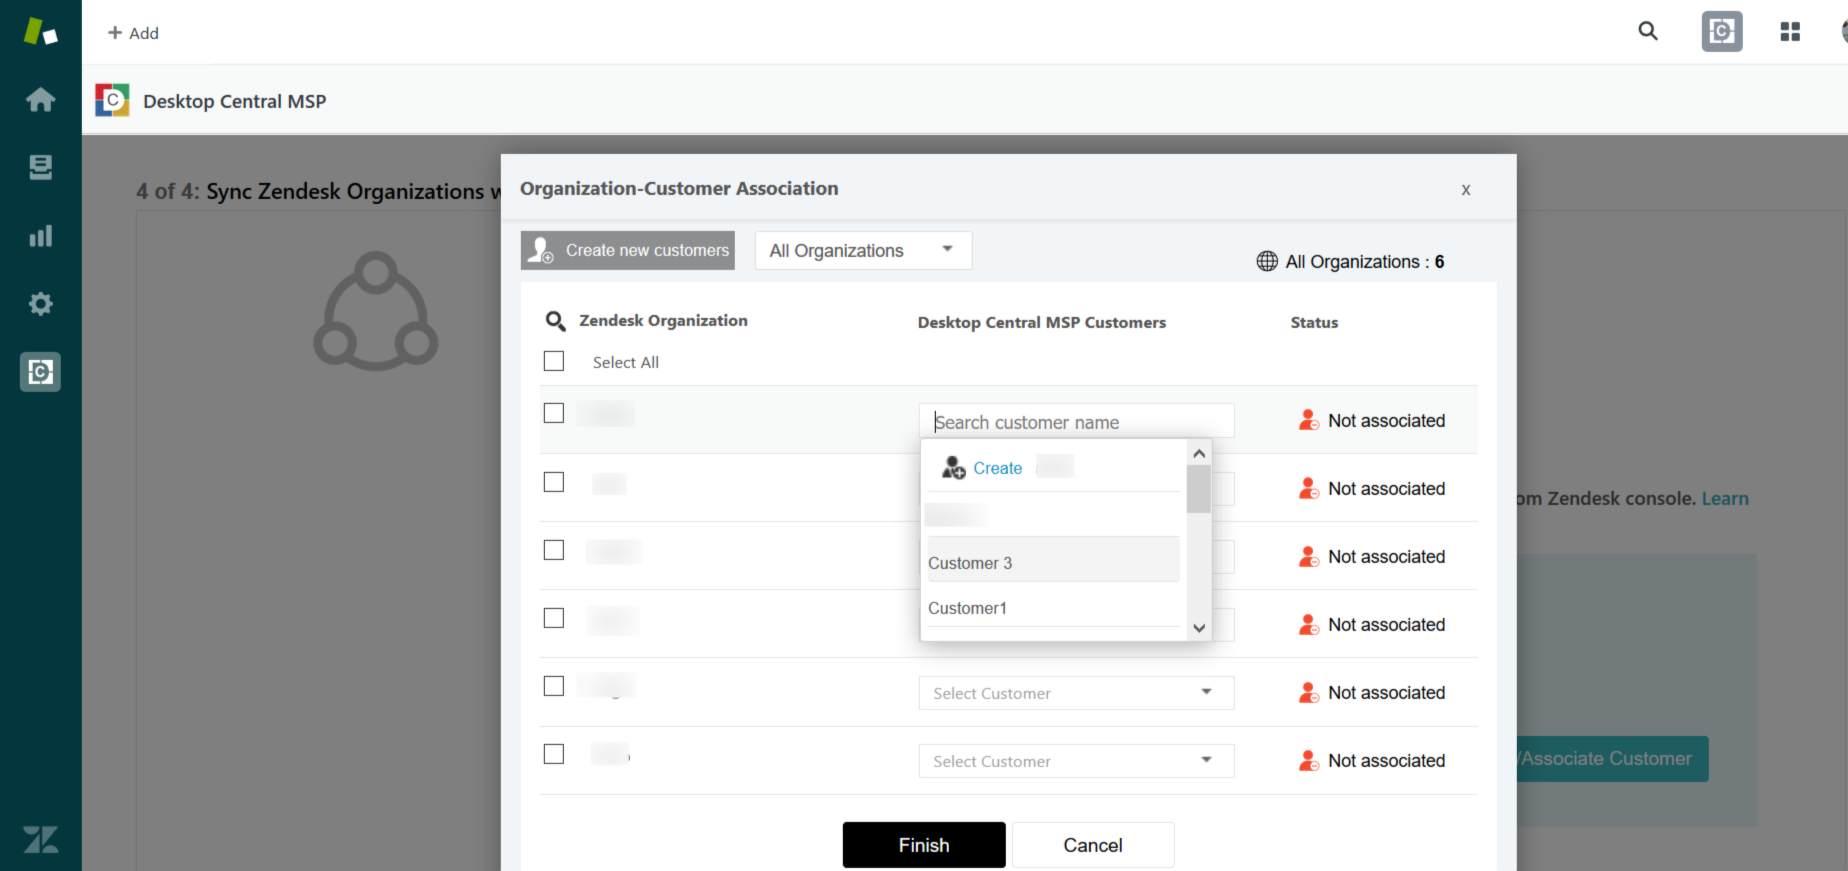Open the Home icon in sidebar
1848x871 pixels.
pyautogui.click(x=40, y=100)
